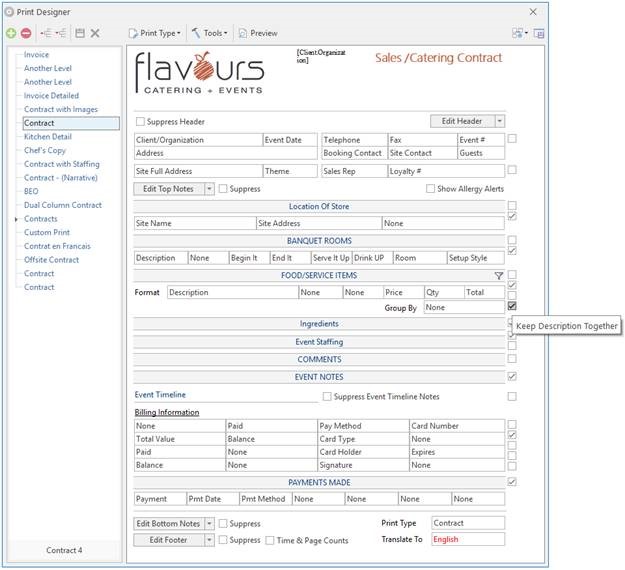
Task: Toggle Suppress Event Timeline Notes checkbox
Action: 327,397
